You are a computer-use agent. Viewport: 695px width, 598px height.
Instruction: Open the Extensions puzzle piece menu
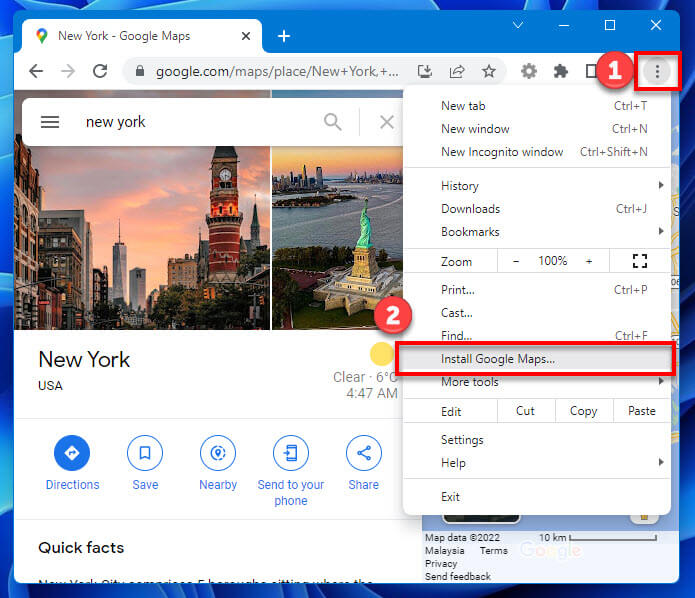(x=561, y=71)
